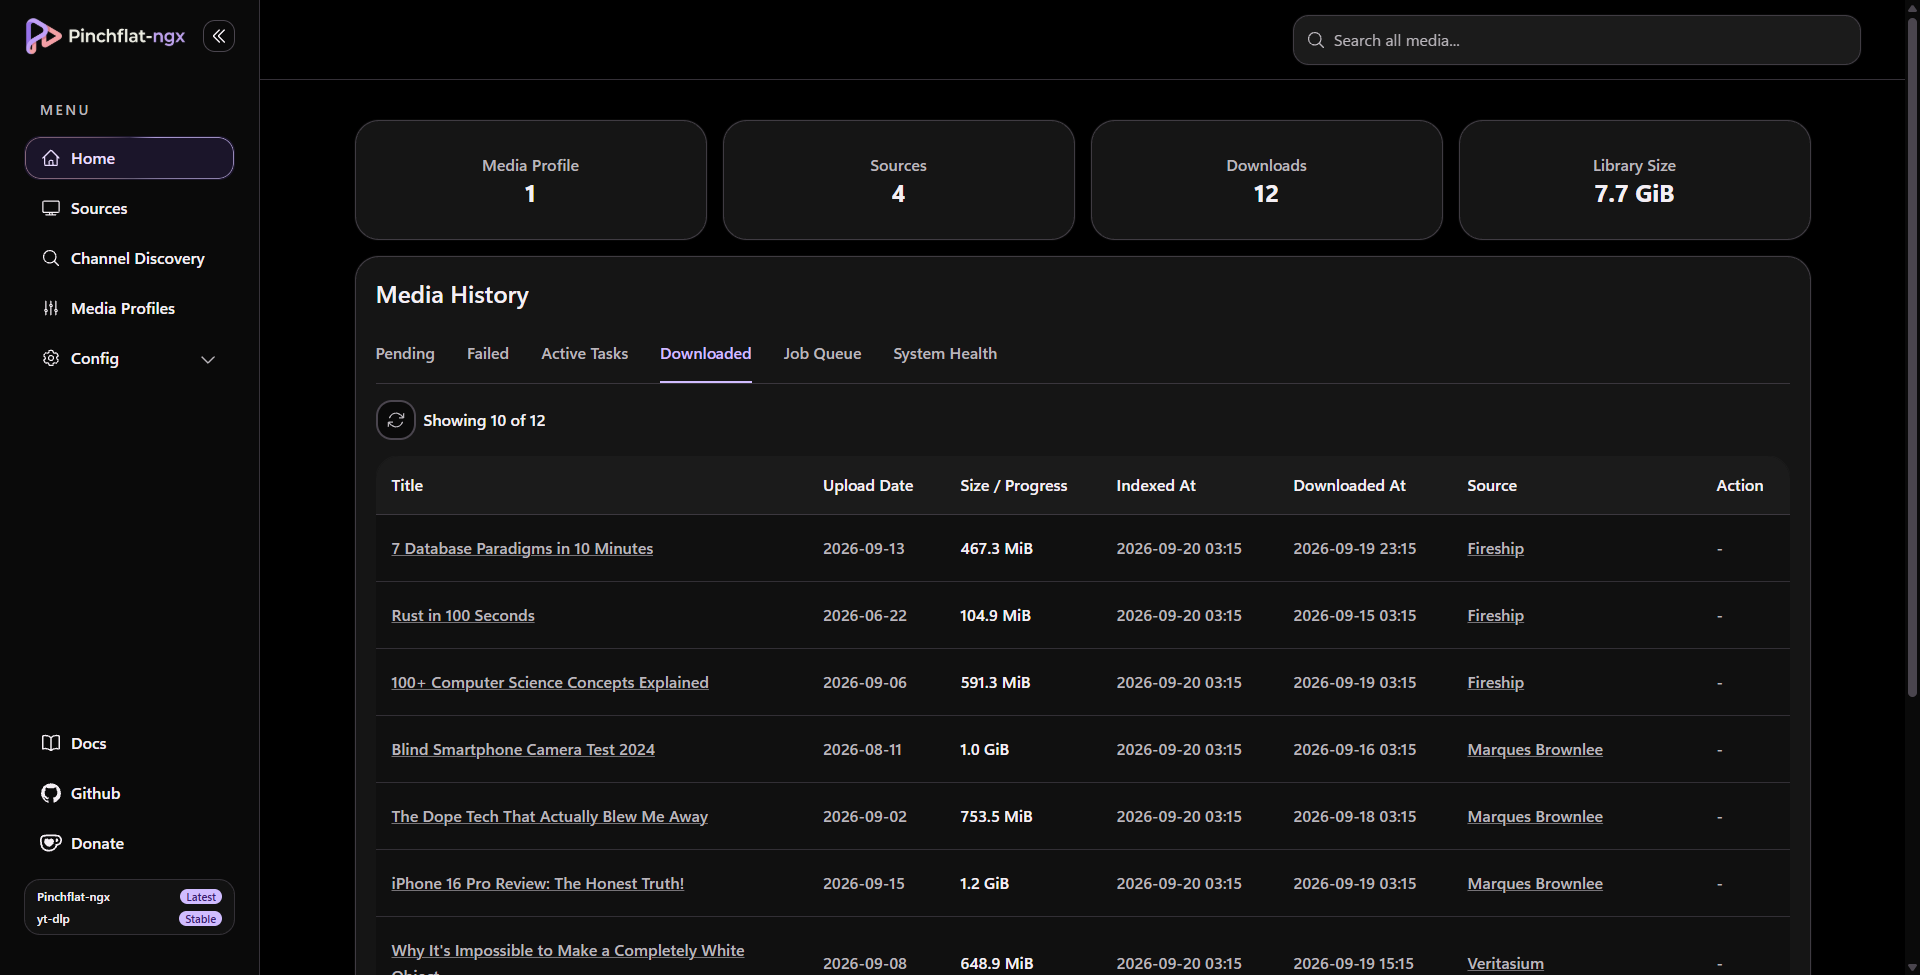Switch to the Failed tab
The image size is (1920, 975).
(x=488, y=354)
